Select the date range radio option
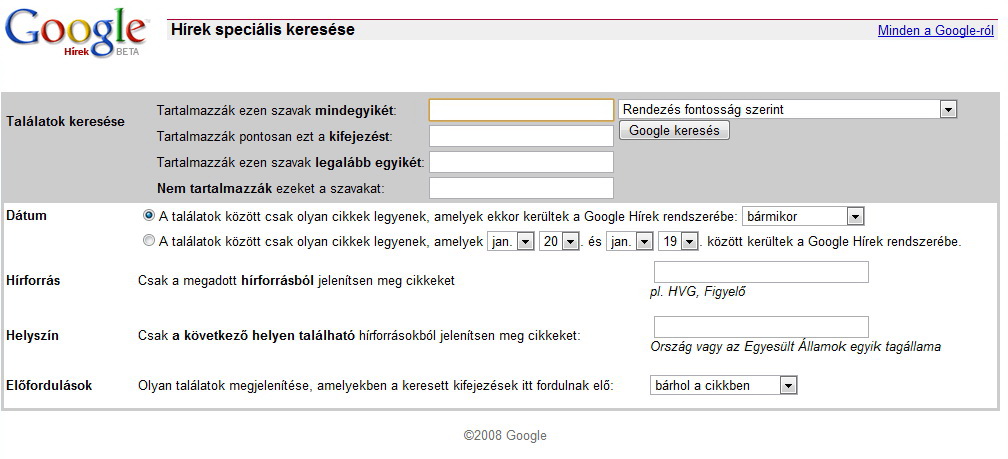 click(149, 241)
